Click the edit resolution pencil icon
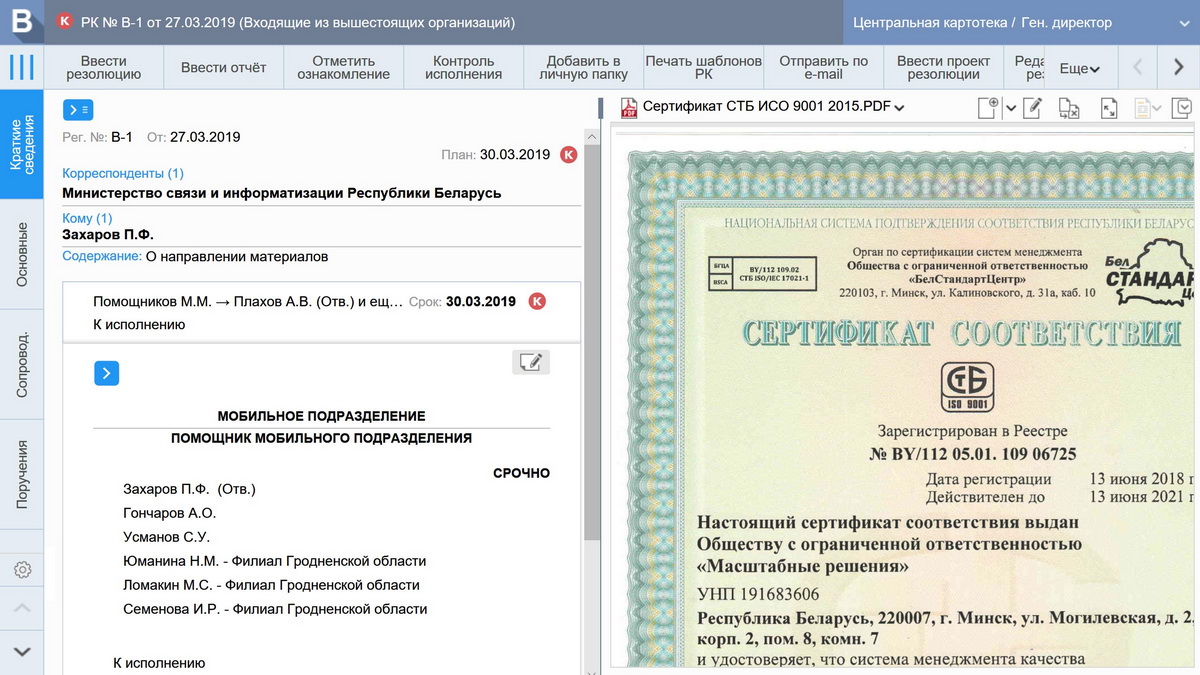 point(531,362)
